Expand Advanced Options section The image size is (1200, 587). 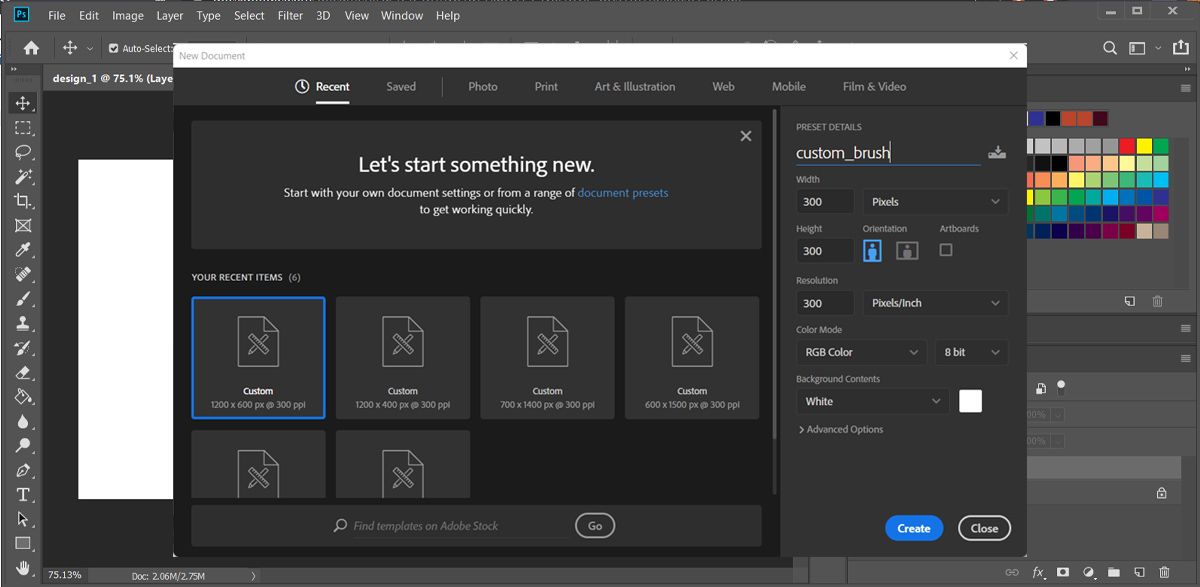(x=840, y=429)
